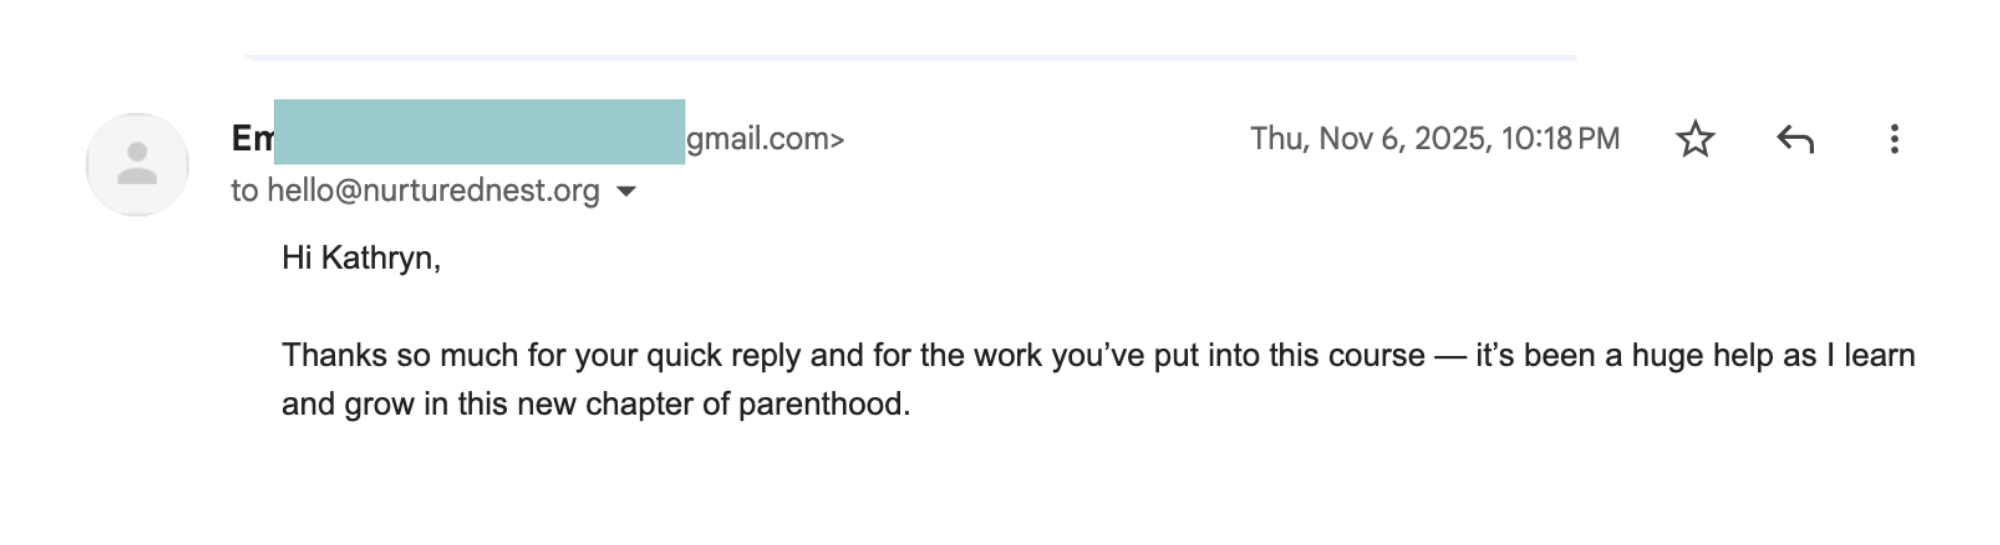
Task: Click the bold sender name "Em"
Action: click(x=252, y=138)
